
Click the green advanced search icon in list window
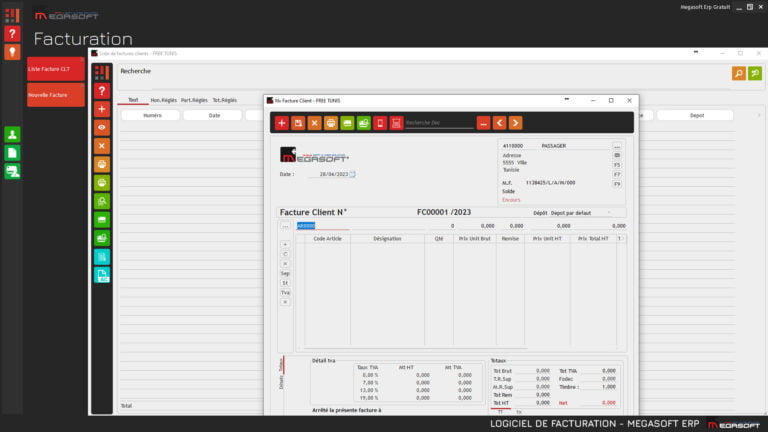755,73
